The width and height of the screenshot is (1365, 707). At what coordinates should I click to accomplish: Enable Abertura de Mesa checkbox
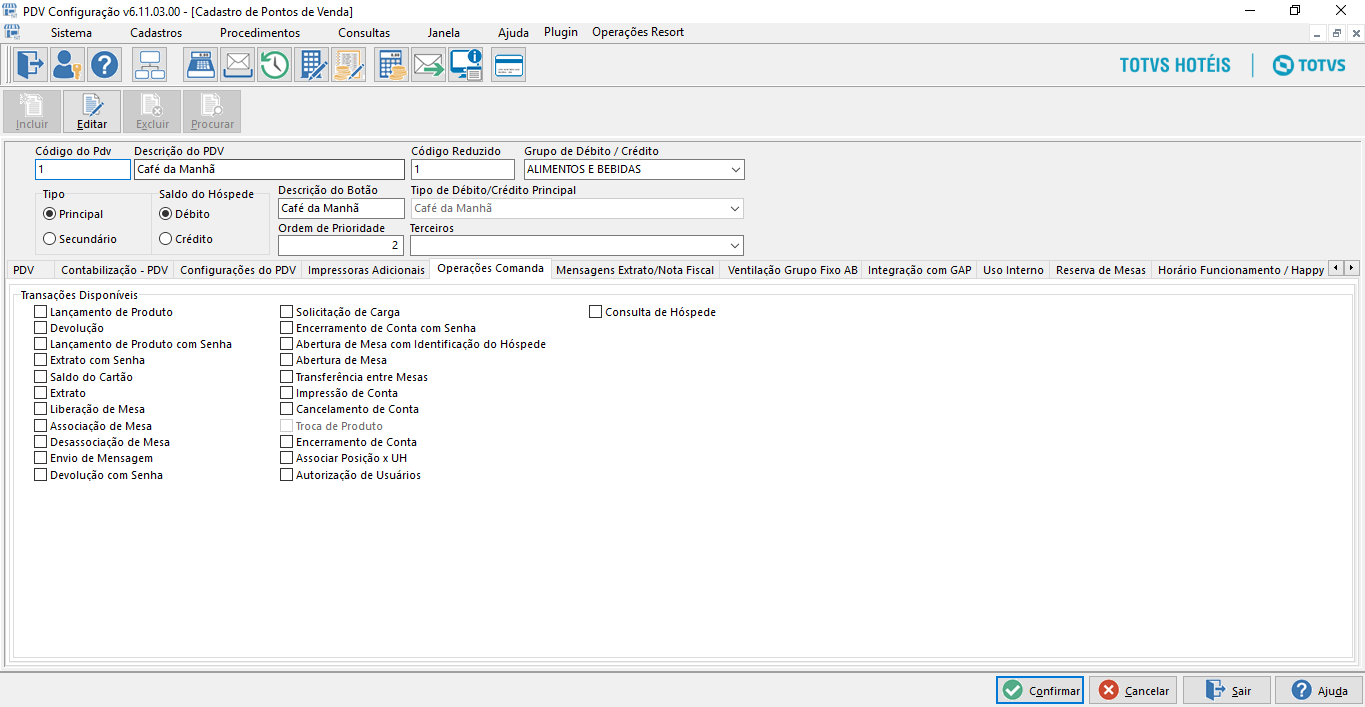[287, 360]
